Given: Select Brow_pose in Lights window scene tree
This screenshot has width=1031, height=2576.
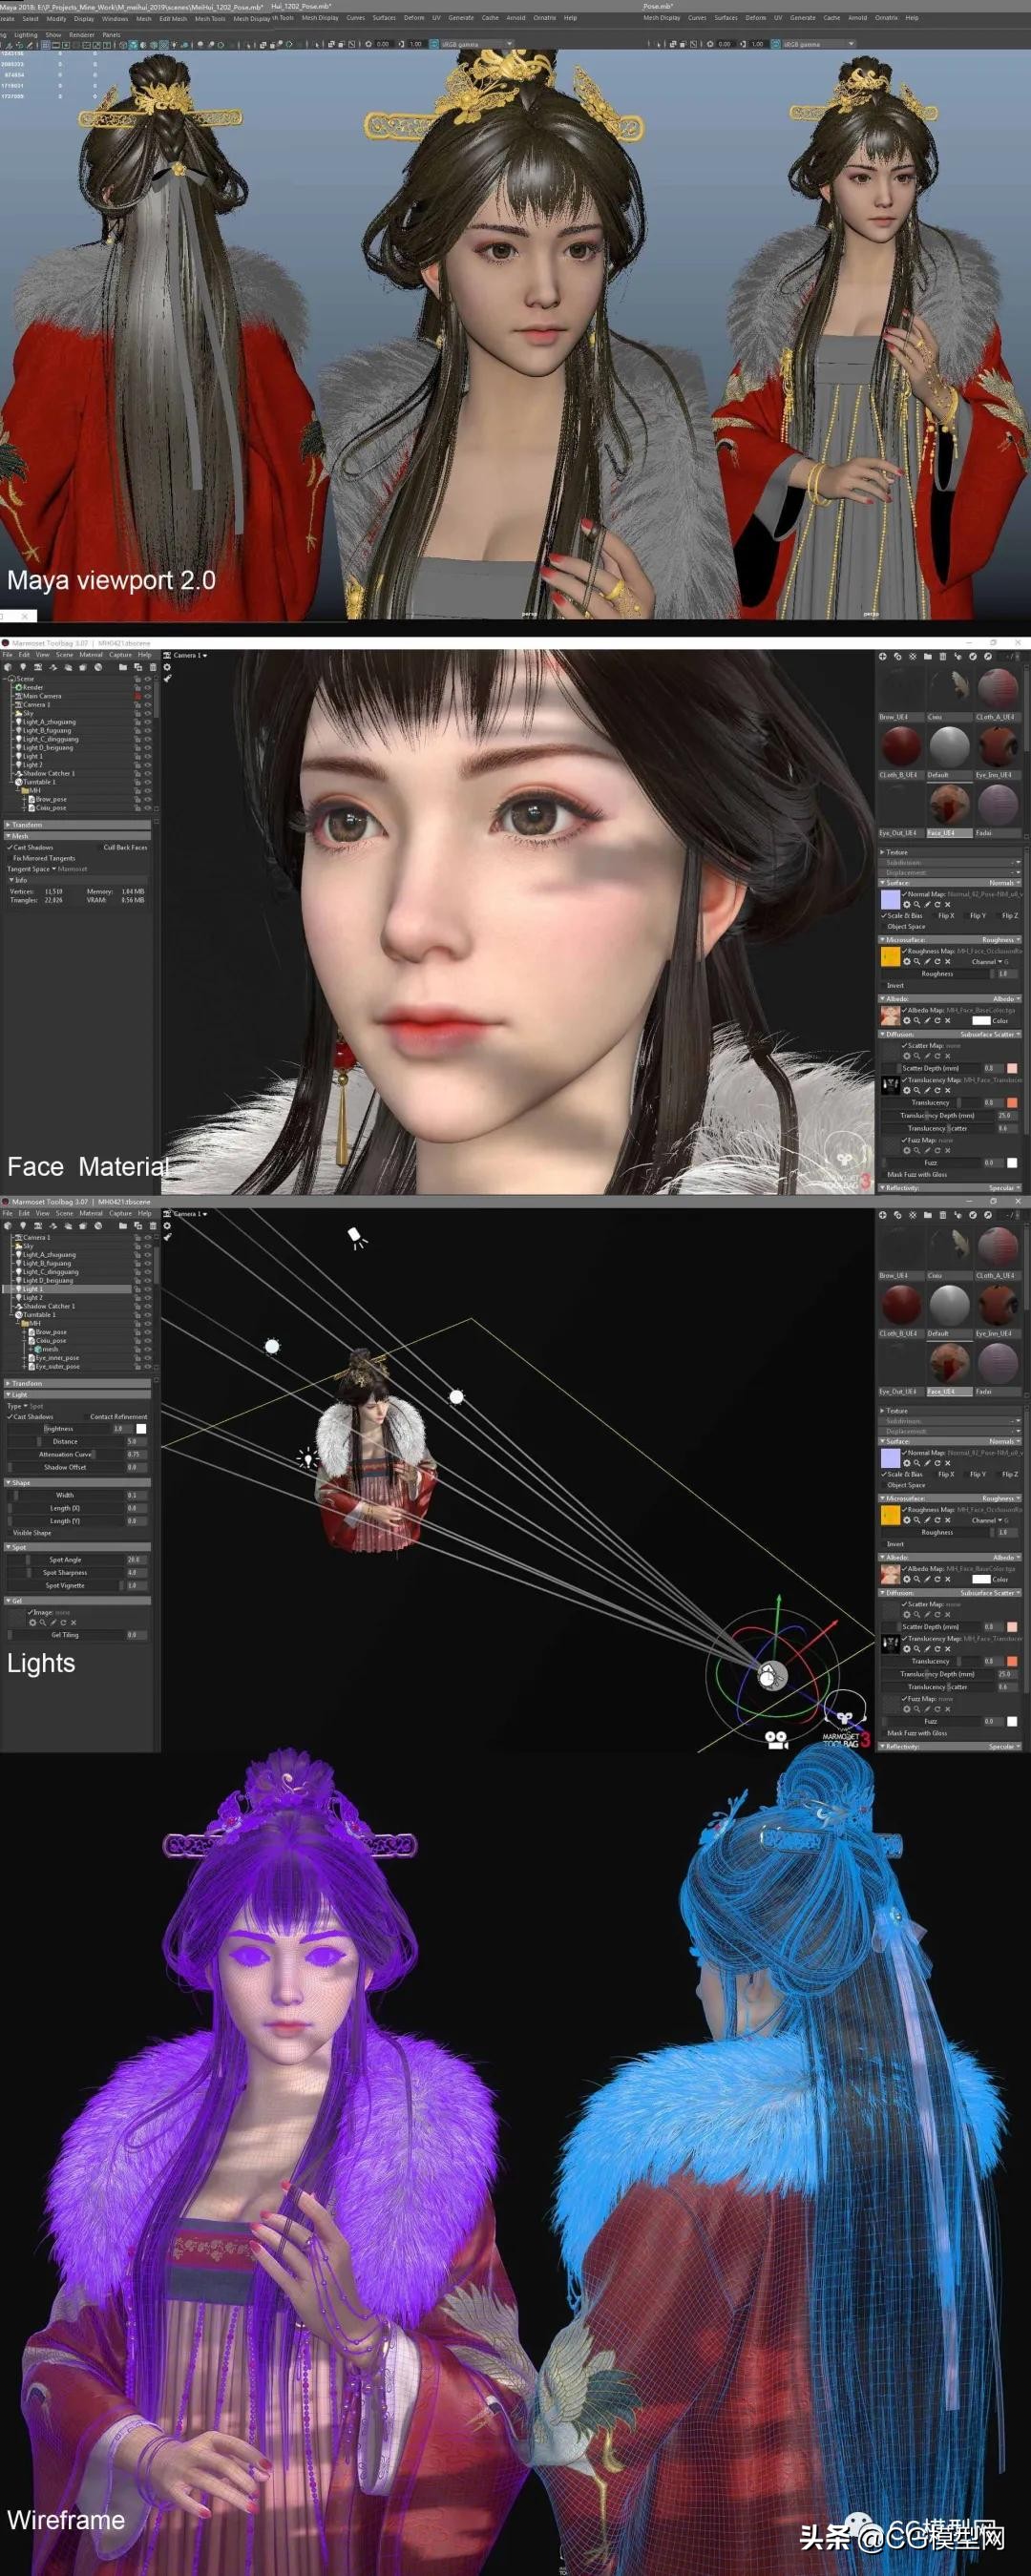Looking at the screenshot, I should (51, 1333).
